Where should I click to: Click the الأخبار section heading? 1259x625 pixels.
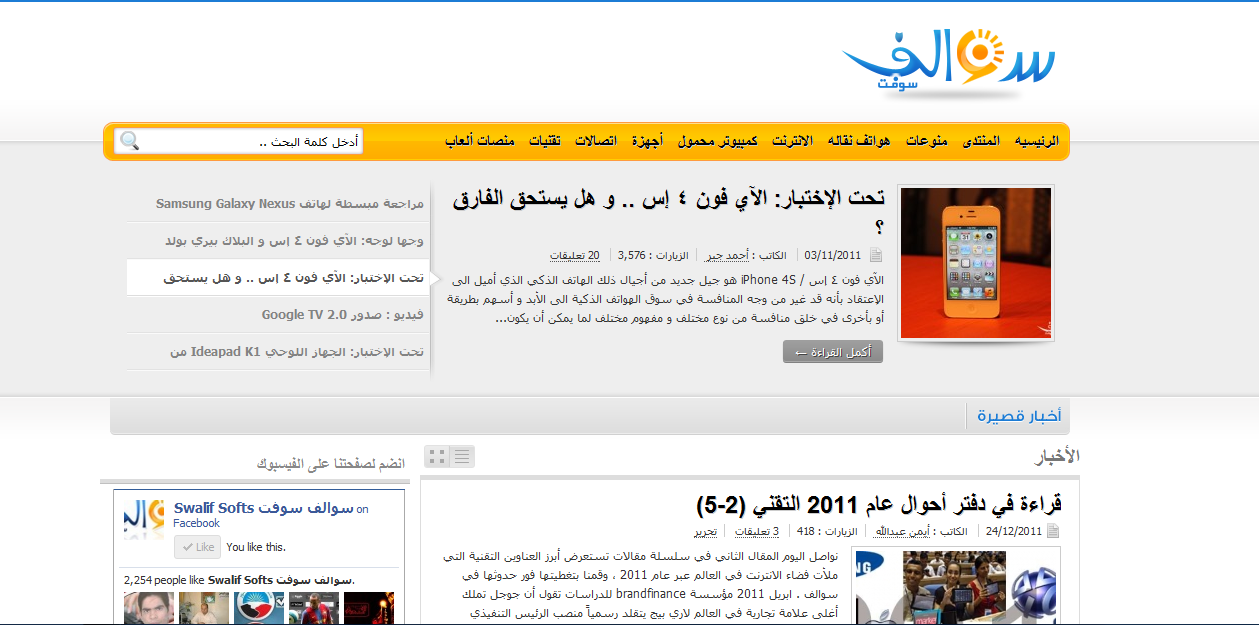point(1057,457)
